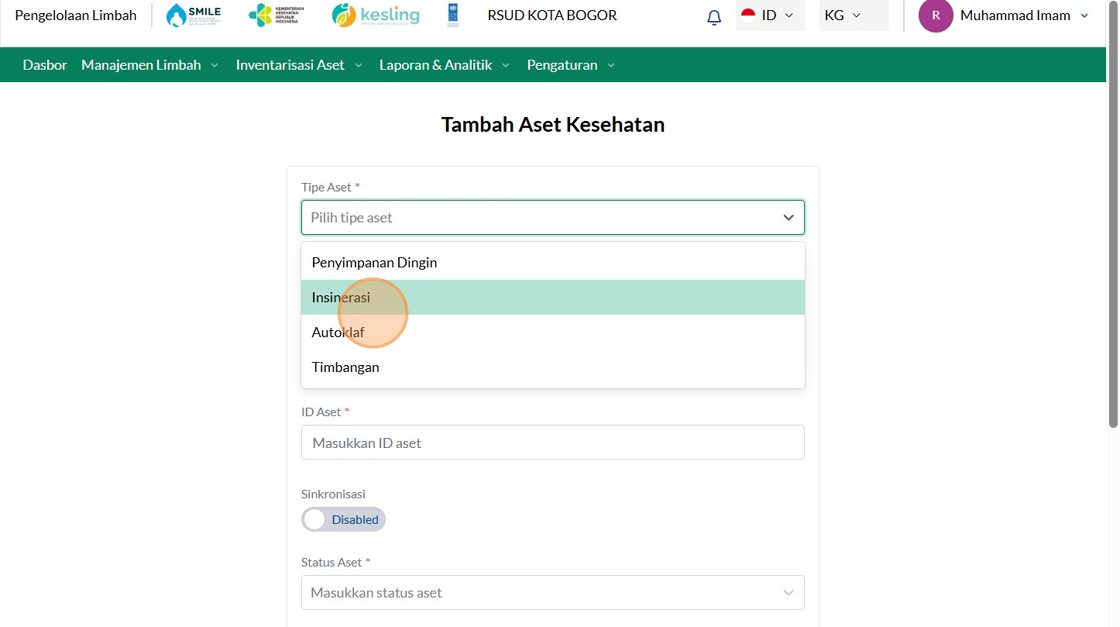Image resolution: width=1120 pixels, height=627 pixels.
Task: Open the Manajemen Limbah menu
Action: click(149, 65)
